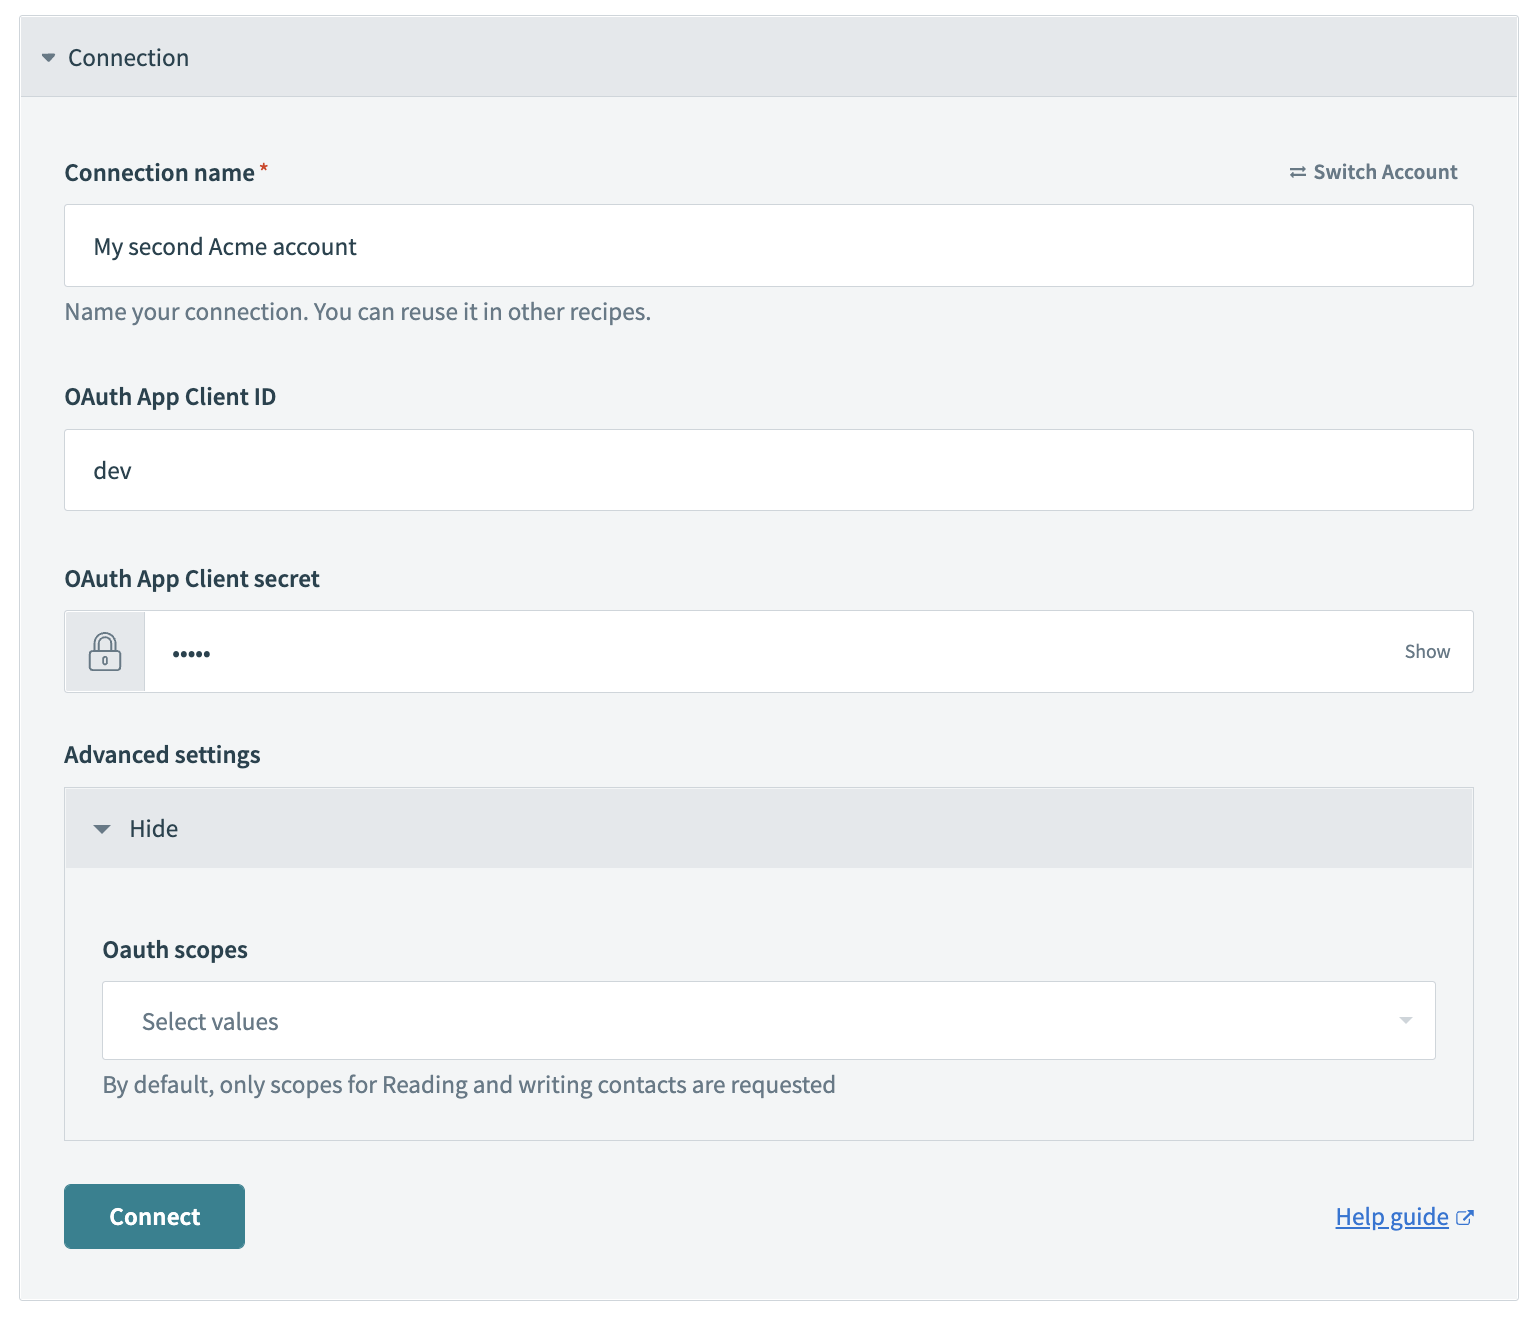Collapse the Connection section header
The width and height of the screenshot is (1540, 1322).
pos(47,57)
